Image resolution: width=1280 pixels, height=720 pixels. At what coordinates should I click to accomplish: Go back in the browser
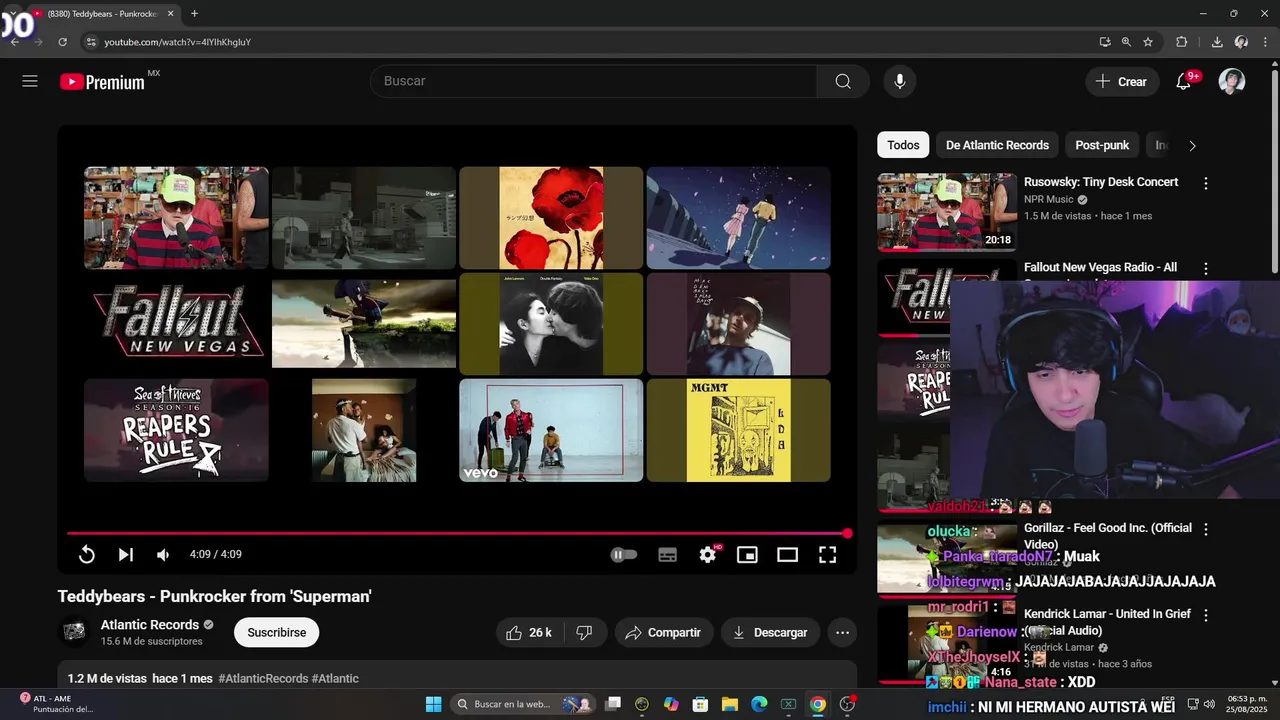click(14, 42)
